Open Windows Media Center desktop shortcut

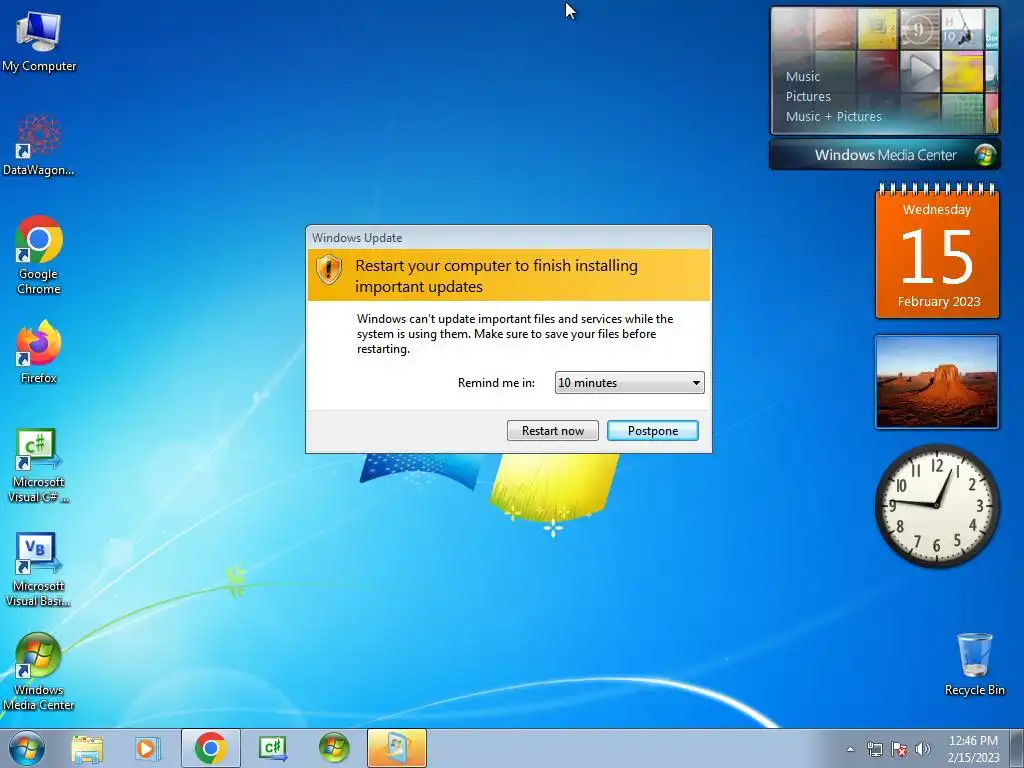(x=38, y=671)
